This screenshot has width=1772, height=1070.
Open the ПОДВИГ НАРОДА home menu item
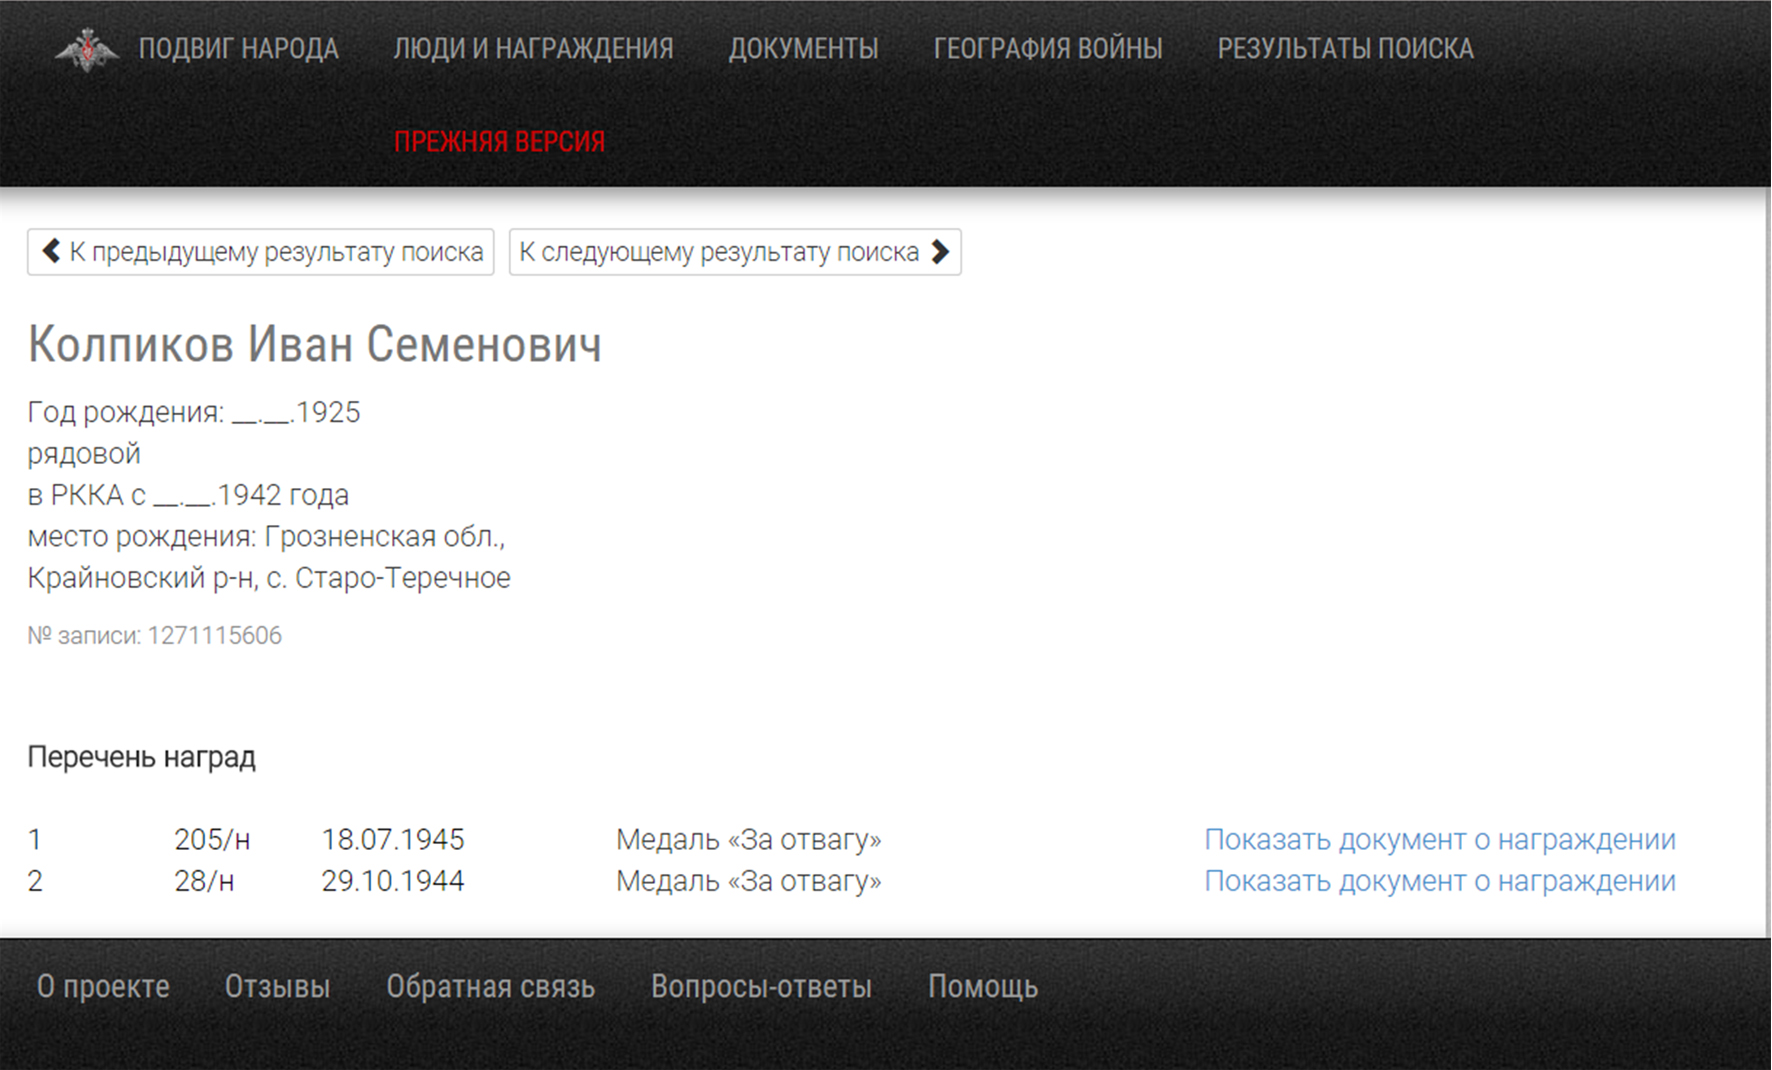click(x=238, y=49)
